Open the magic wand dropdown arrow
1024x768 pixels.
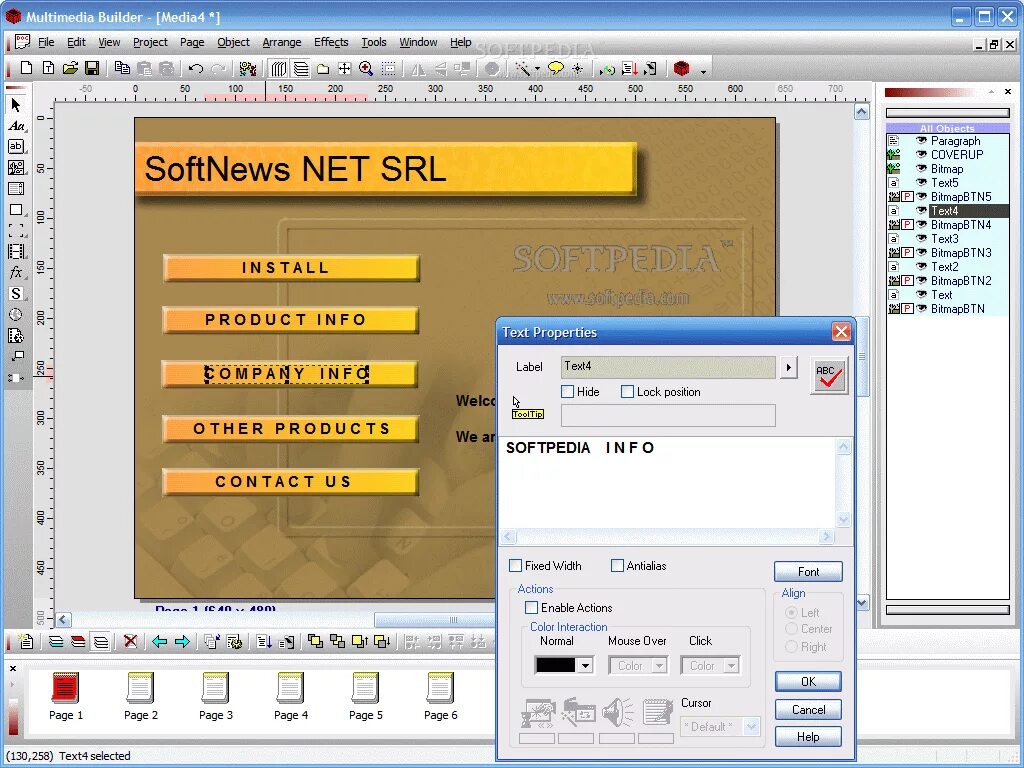[537, 69]
